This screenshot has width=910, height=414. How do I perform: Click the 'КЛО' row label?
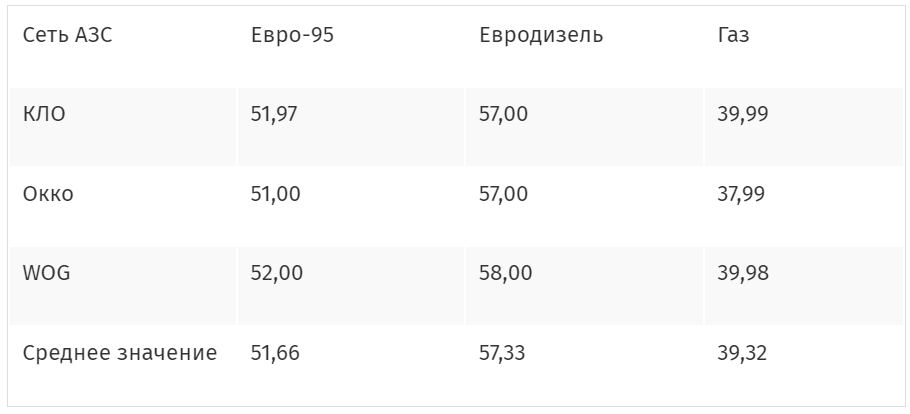point(44,114)
